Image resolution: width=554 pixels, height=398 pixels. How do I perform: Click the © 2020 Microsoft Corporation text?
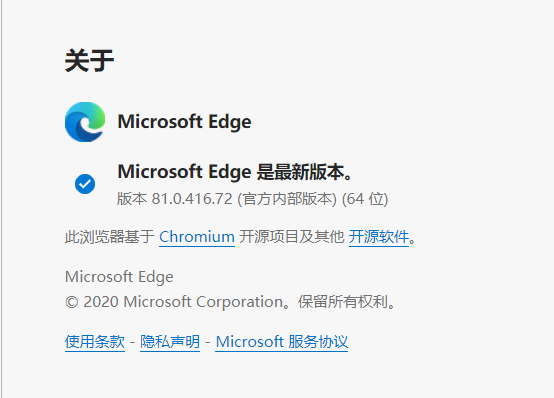[174, 302]
